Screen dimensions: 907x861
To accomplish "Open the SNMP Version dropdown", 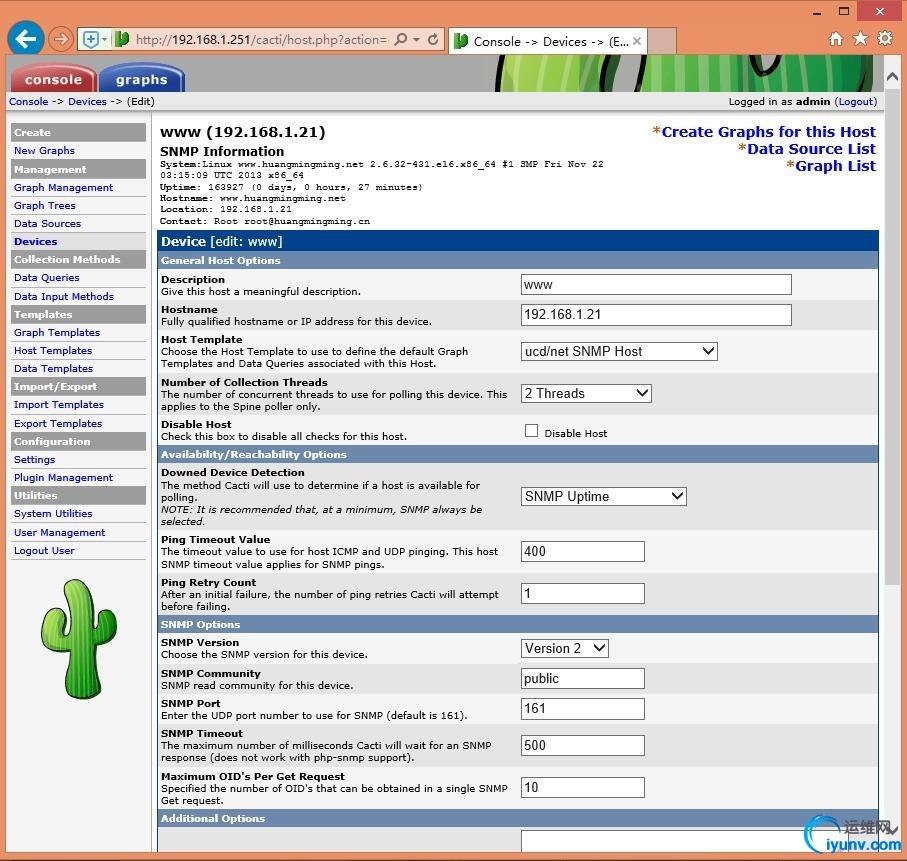I will pos(565,648).
